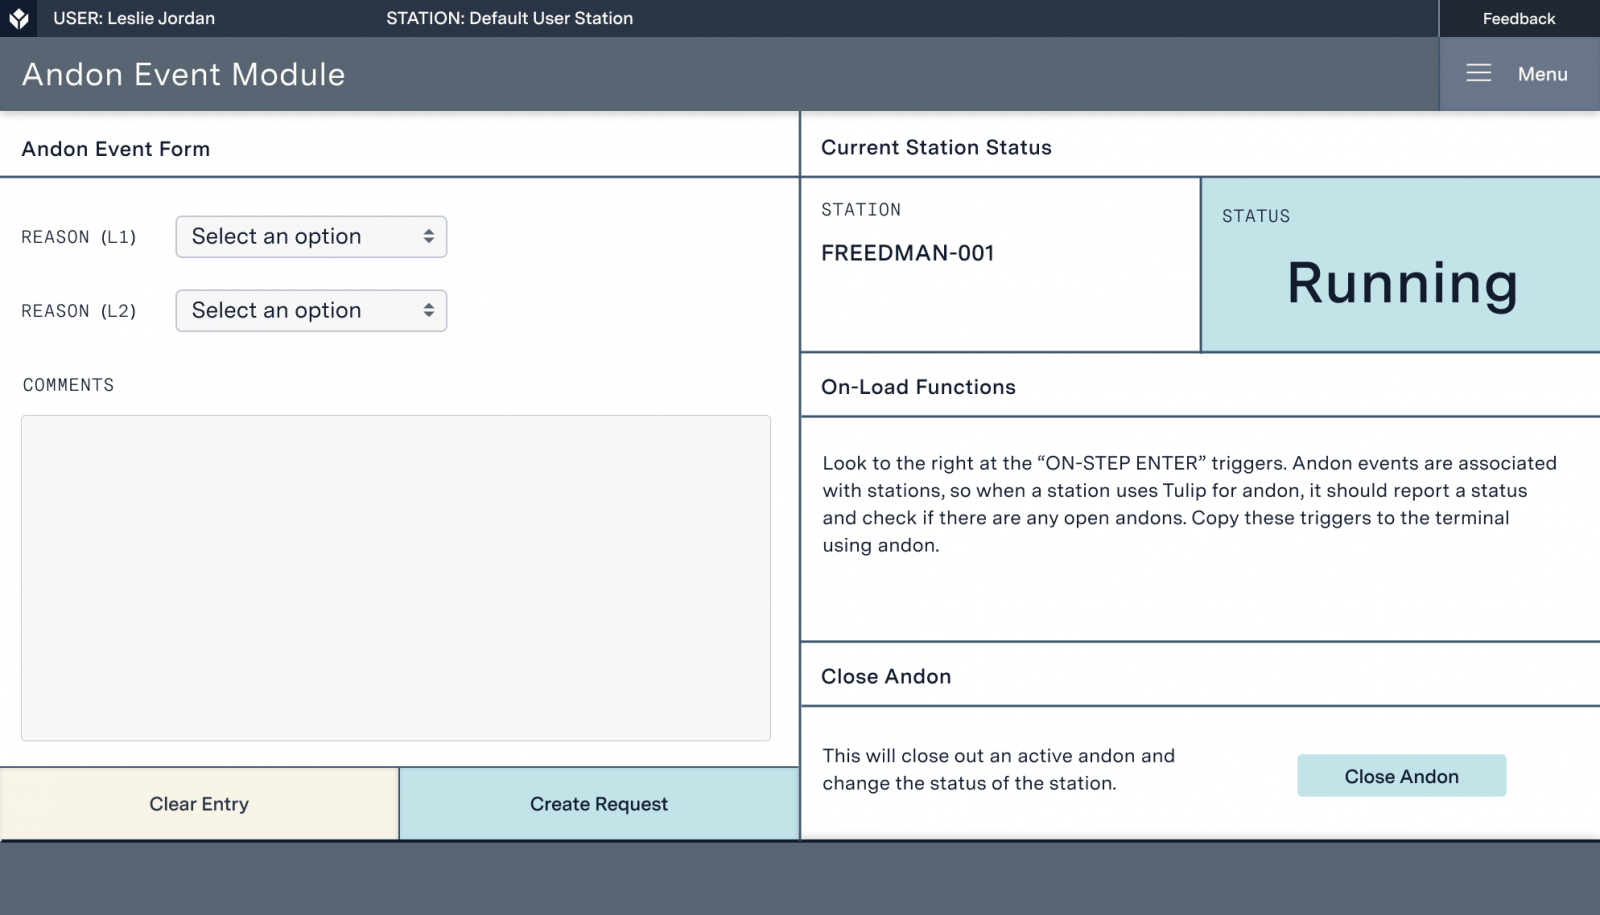Click the Menu label in header
The height and width of the screenshot is (915, 1600).
click(x=1542, y=74)
